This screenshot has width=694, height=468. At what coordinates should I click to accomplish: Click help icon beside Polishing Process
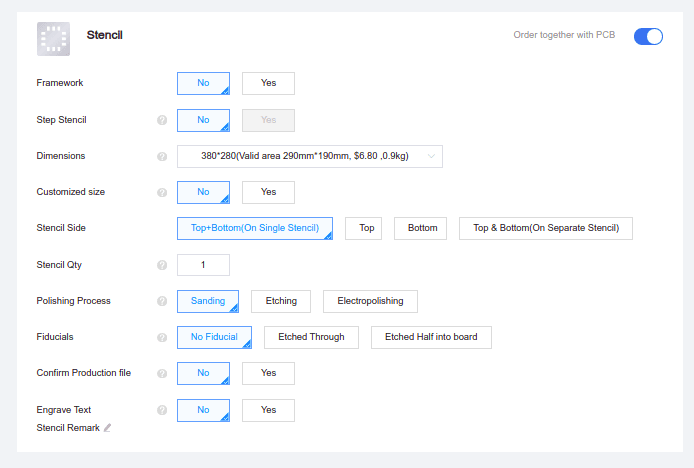click(x=162, y=301)
